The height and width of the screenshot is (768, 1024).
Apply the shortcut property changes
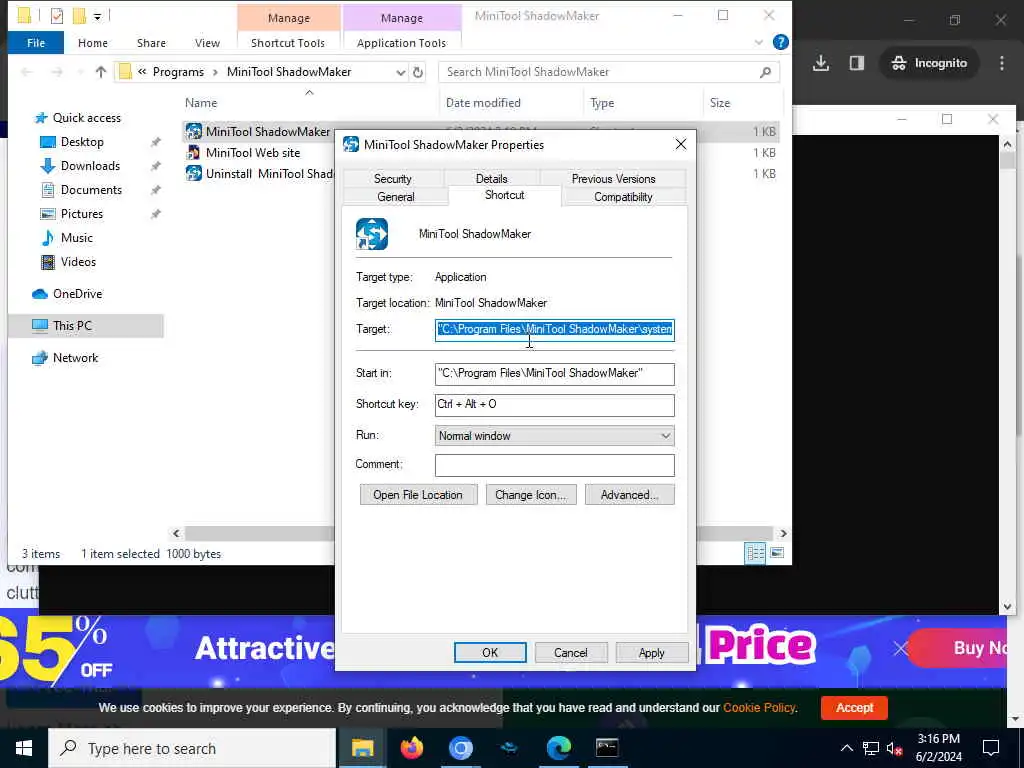pyautogui.click(x=652, y=652)
